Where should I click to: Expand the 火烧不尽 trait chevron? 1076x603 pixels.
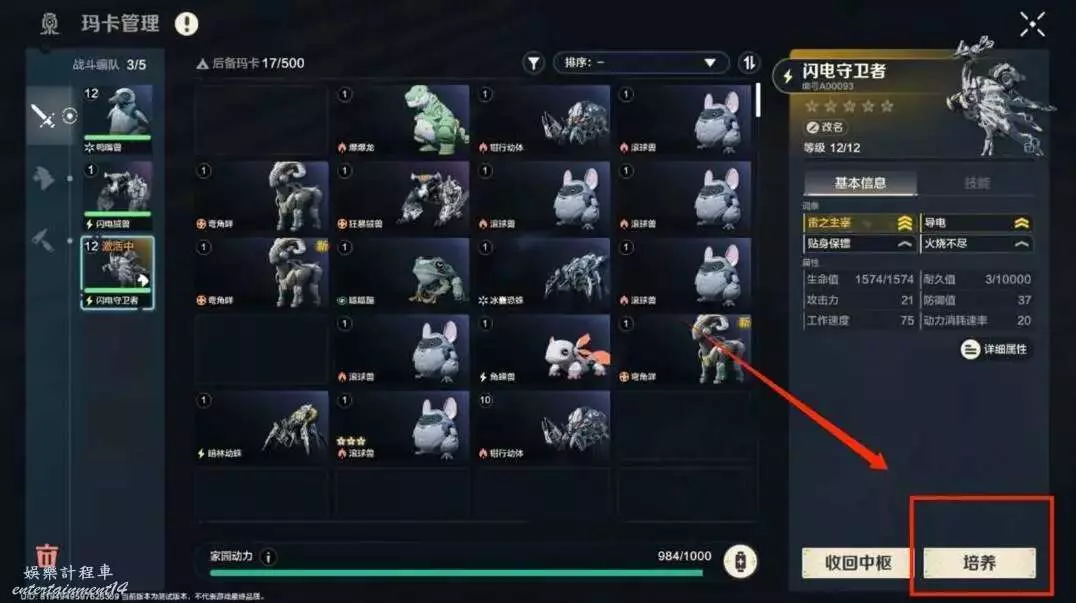[1021, 244]
